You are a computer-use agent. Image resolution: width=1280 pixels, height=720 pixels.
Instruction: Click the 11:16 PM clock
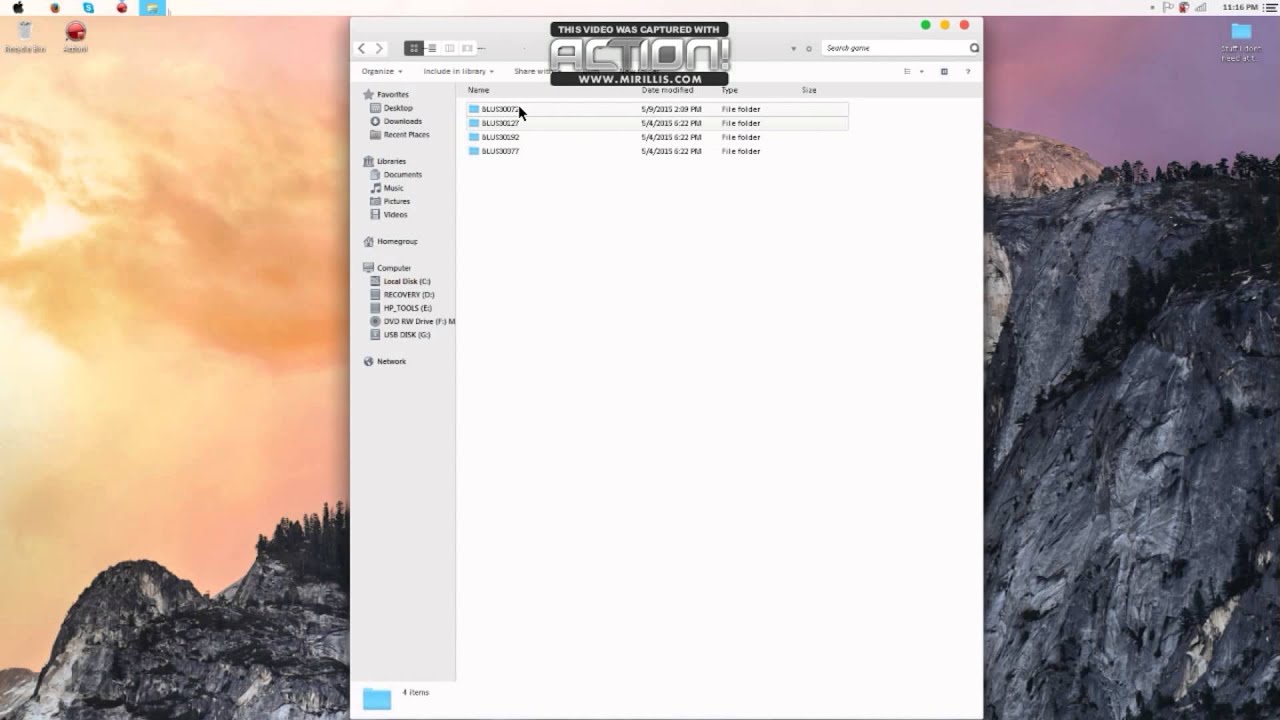pyautogui.click(x=1240, y=7)
